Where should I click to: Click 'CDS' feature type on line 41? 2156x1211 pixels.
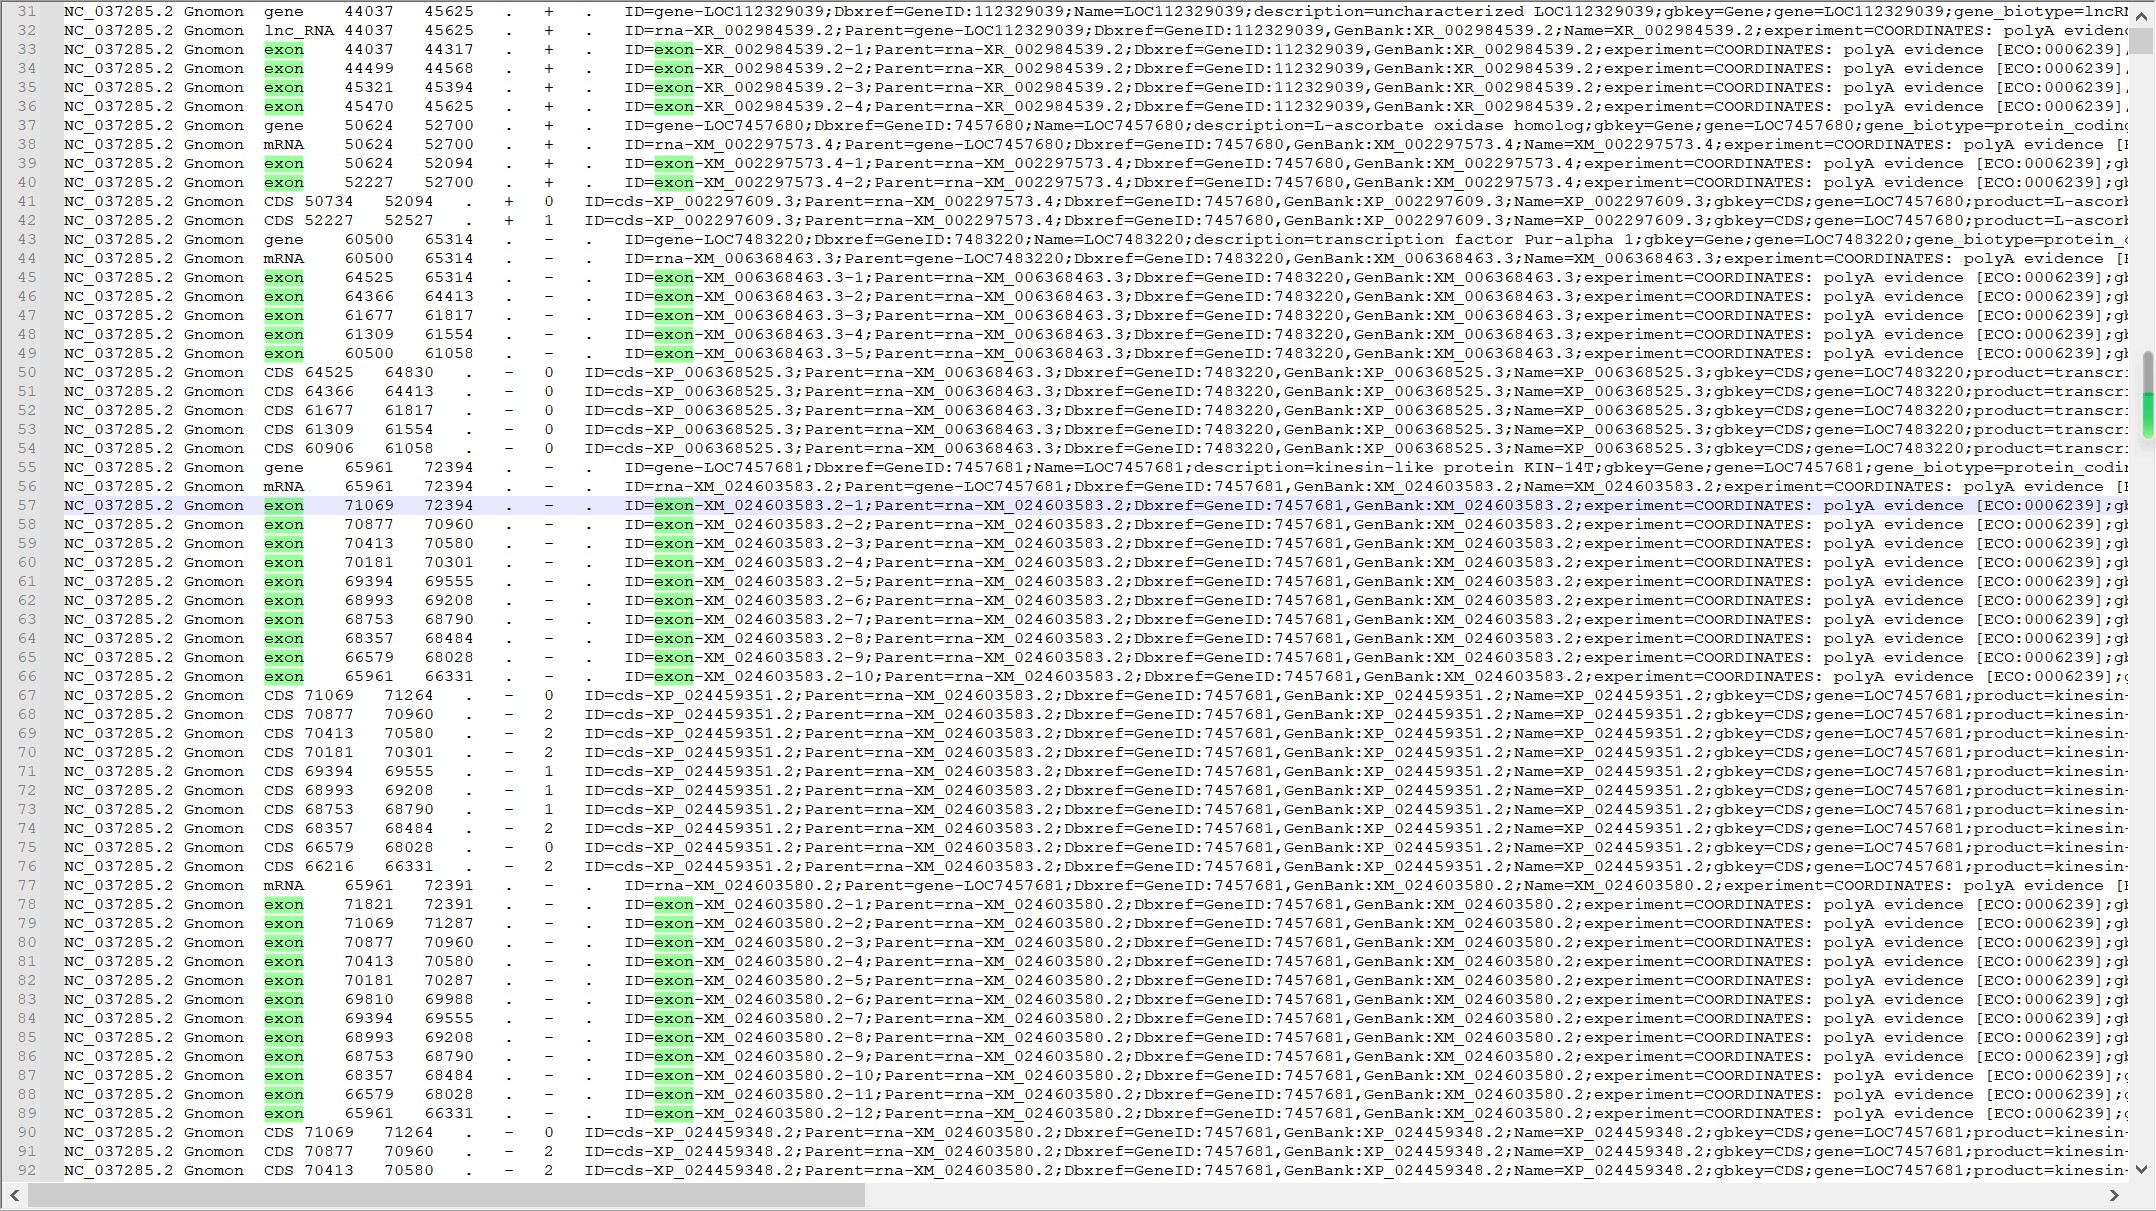pyautogui.click(x=279, y=201)
